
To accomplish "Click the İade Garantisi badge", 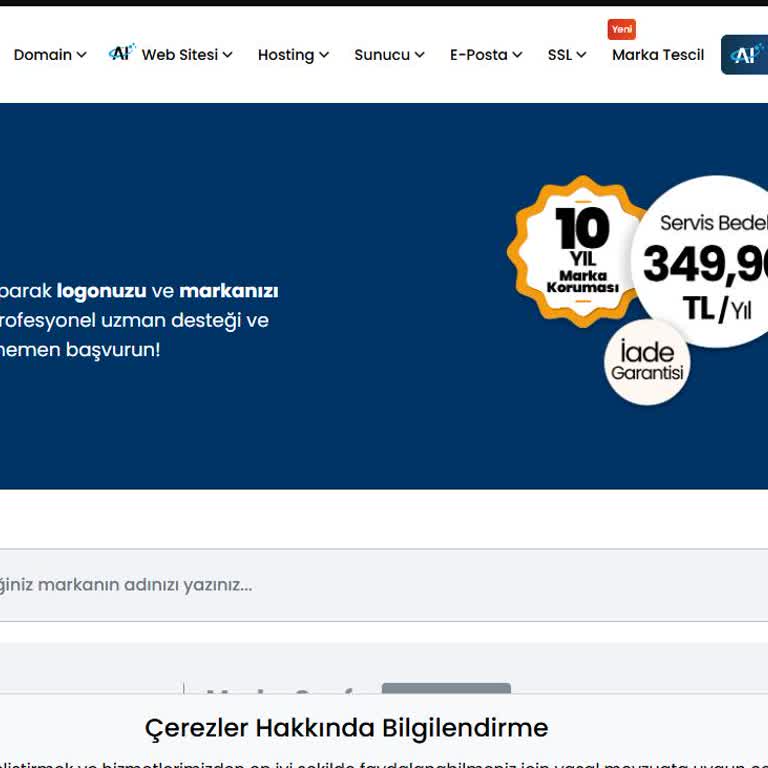I will 647,362.
